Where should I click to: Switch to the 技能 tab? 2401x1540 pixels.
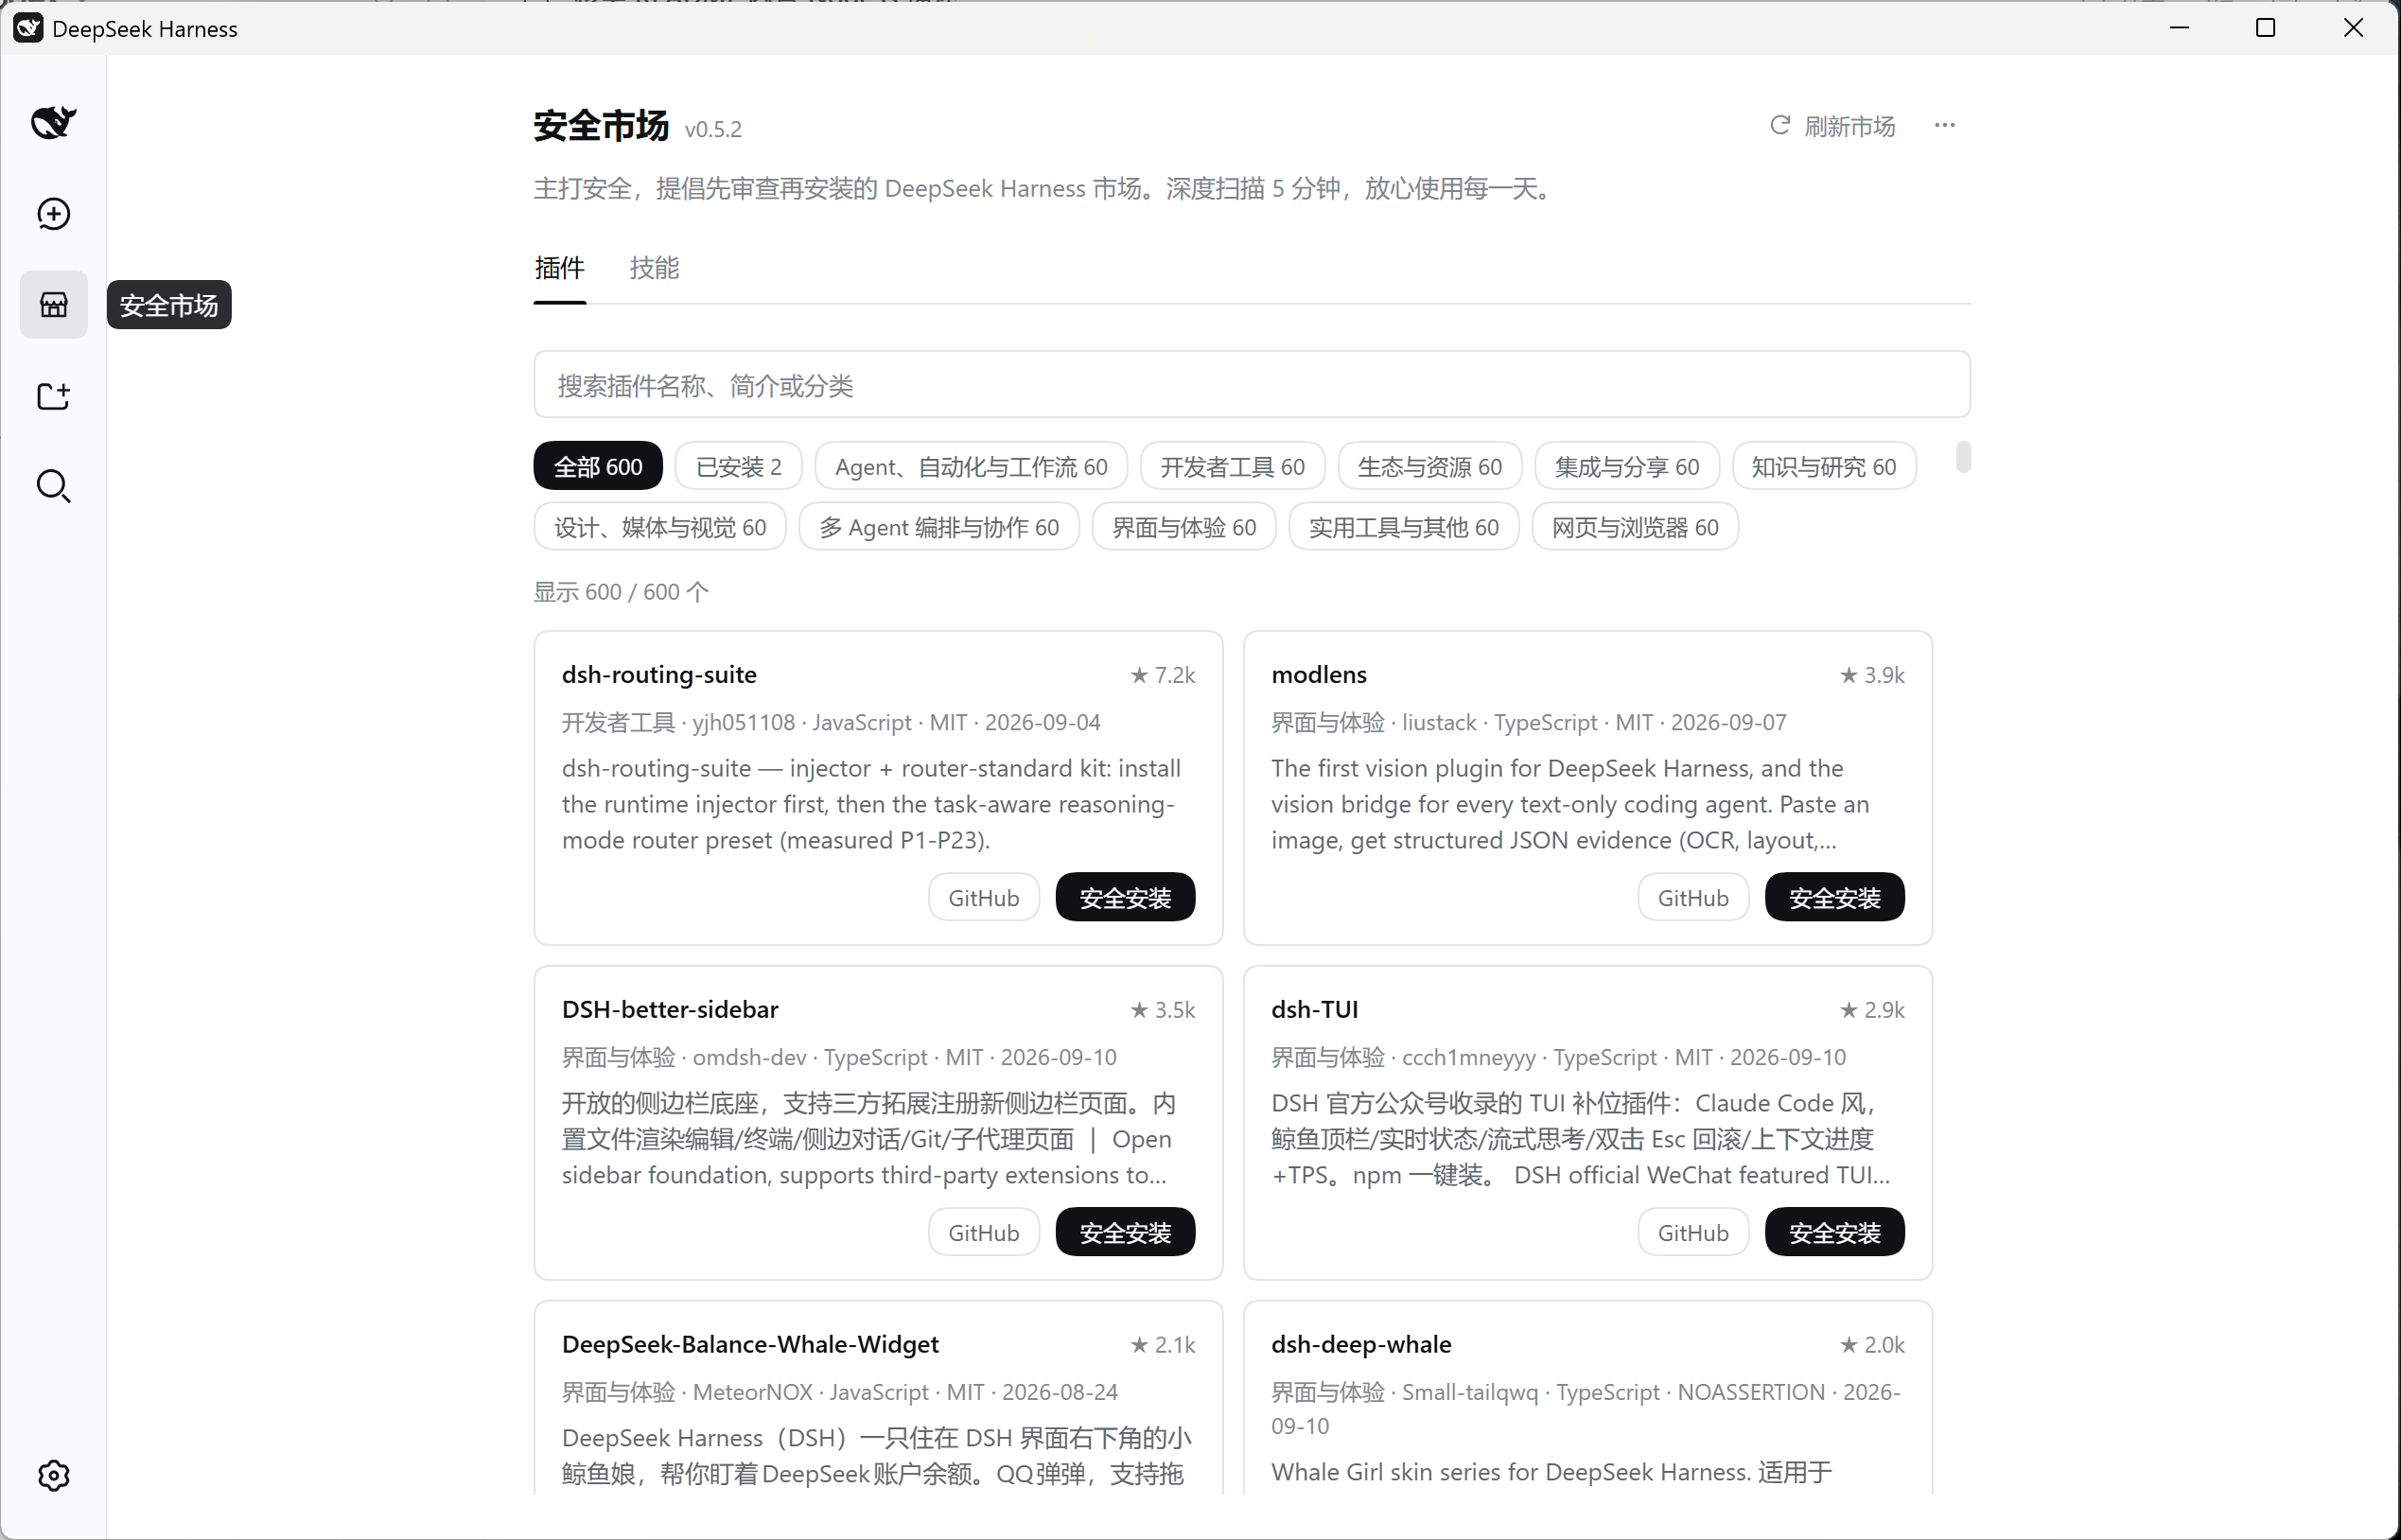(x=654, y=268)
